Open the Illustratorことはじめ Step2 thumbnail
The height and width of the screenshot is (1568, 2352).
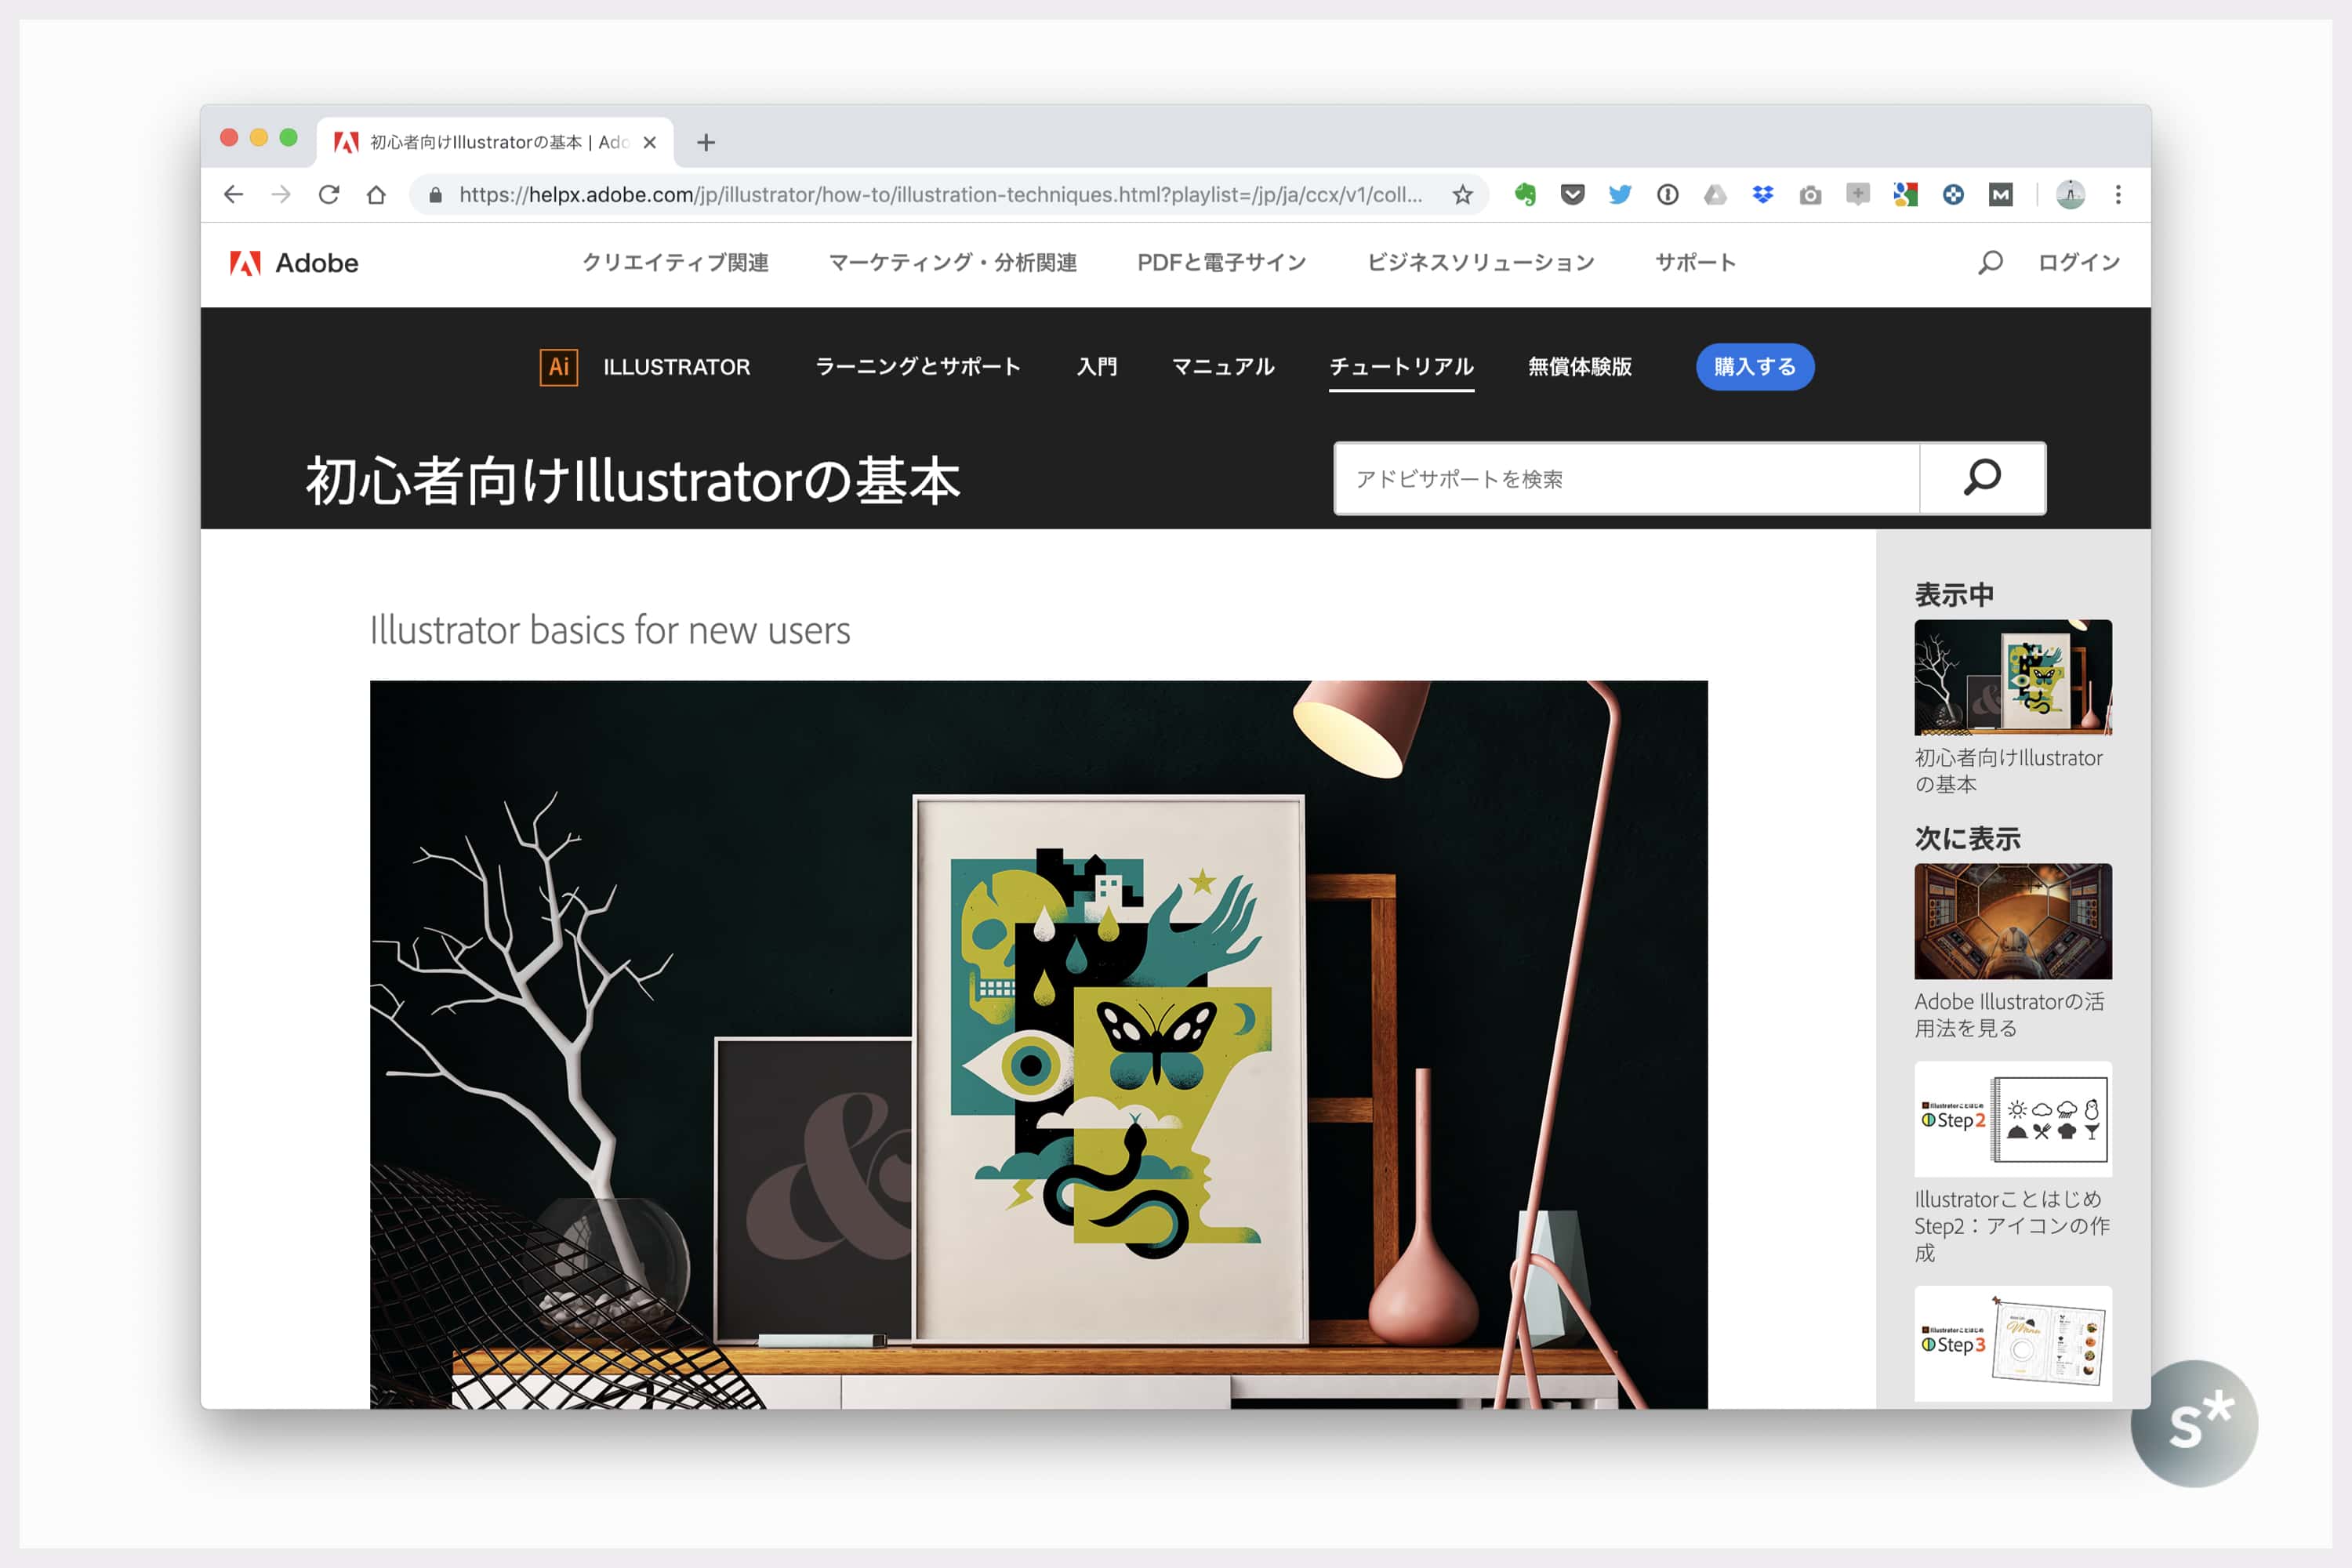coord(2012,1119)
